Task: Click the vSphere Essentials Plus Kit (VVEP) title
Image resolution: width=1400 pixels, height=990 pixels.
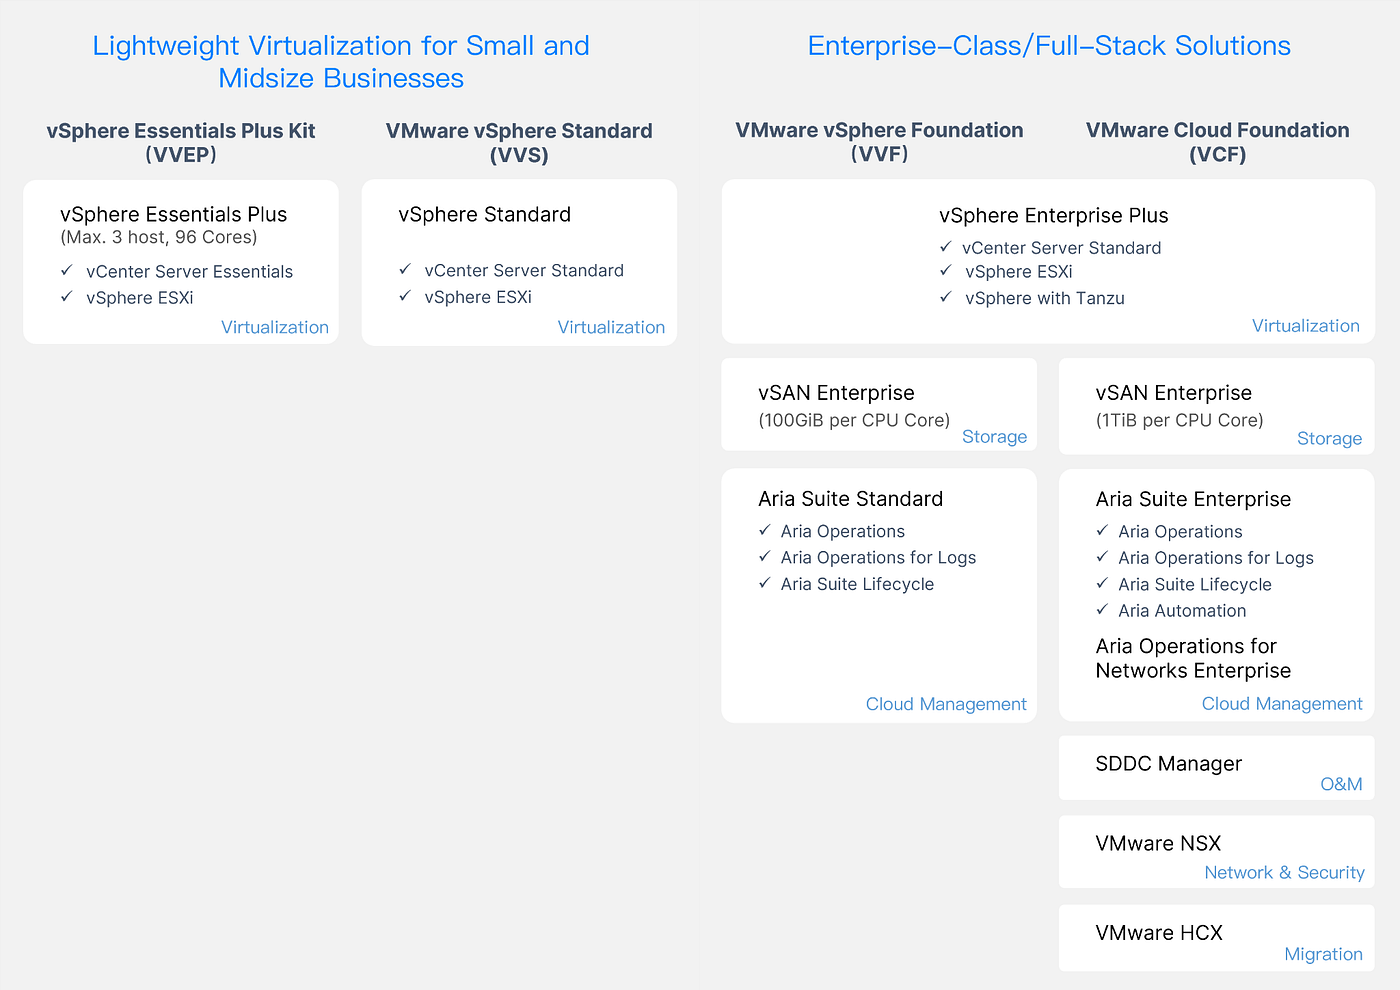Action: pyautogui.click(x=181, y=142)
